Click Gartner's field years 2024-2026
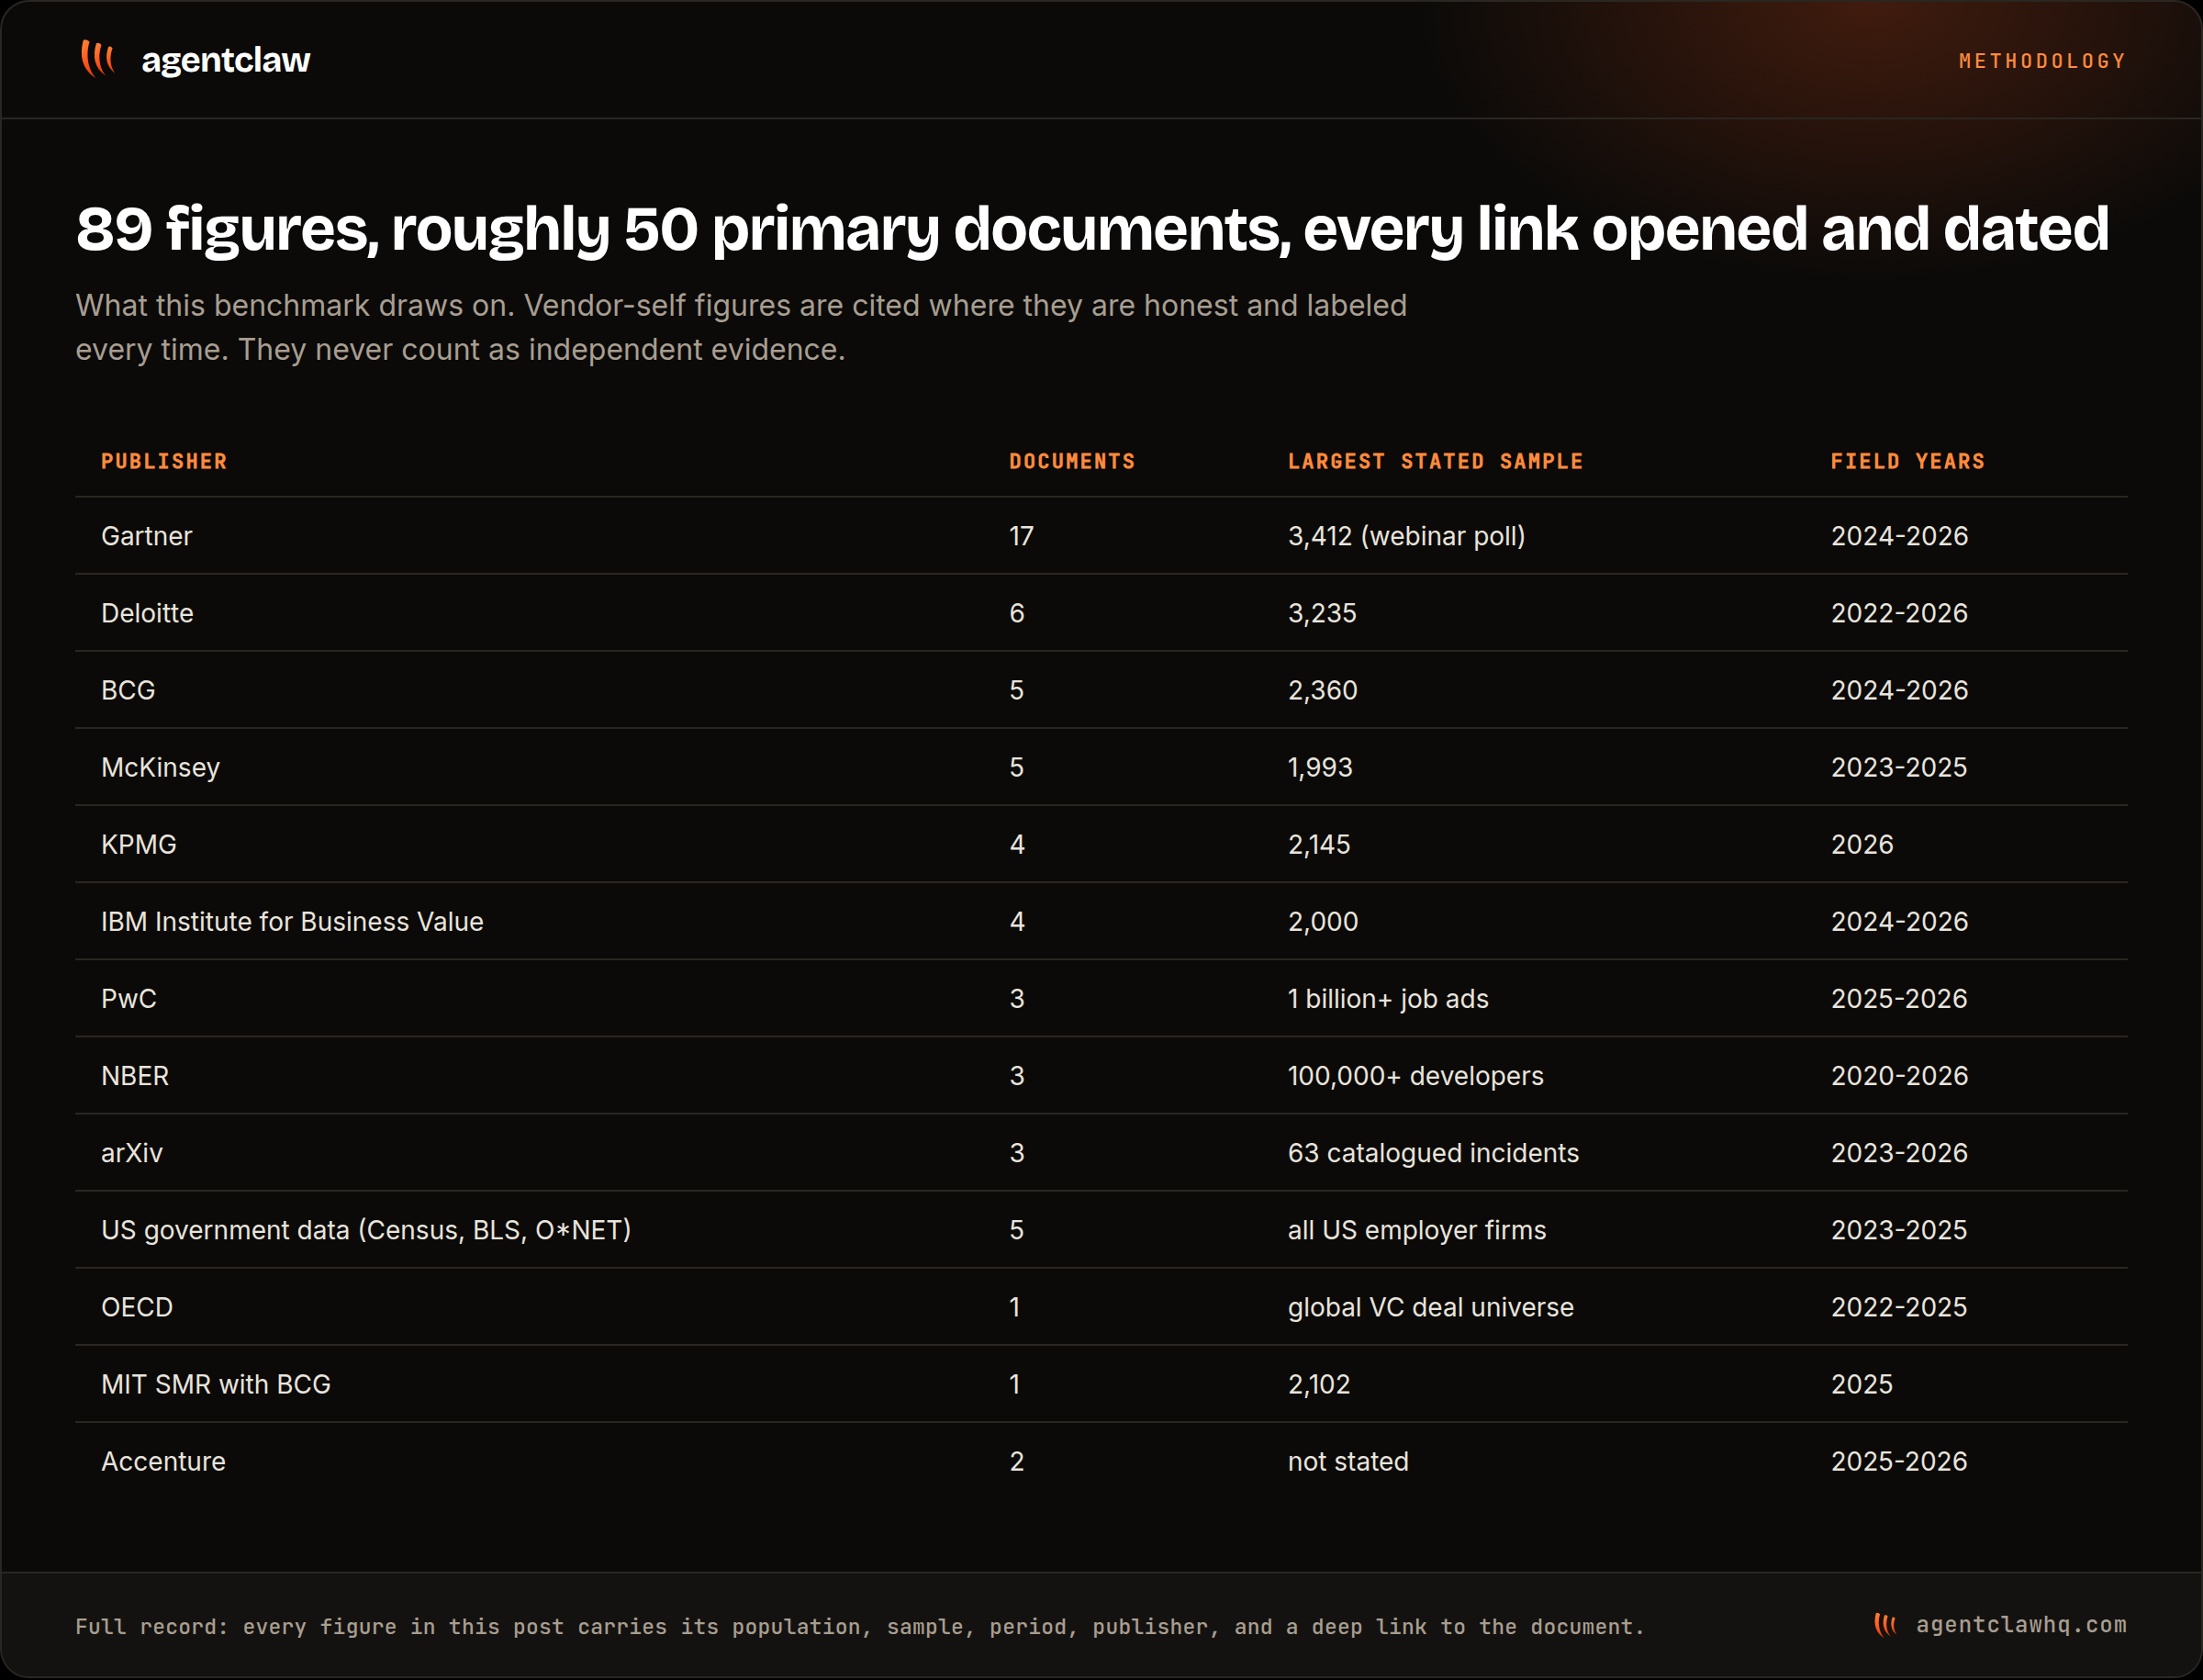2203x1680 pixels. [x=1899, y=536]
